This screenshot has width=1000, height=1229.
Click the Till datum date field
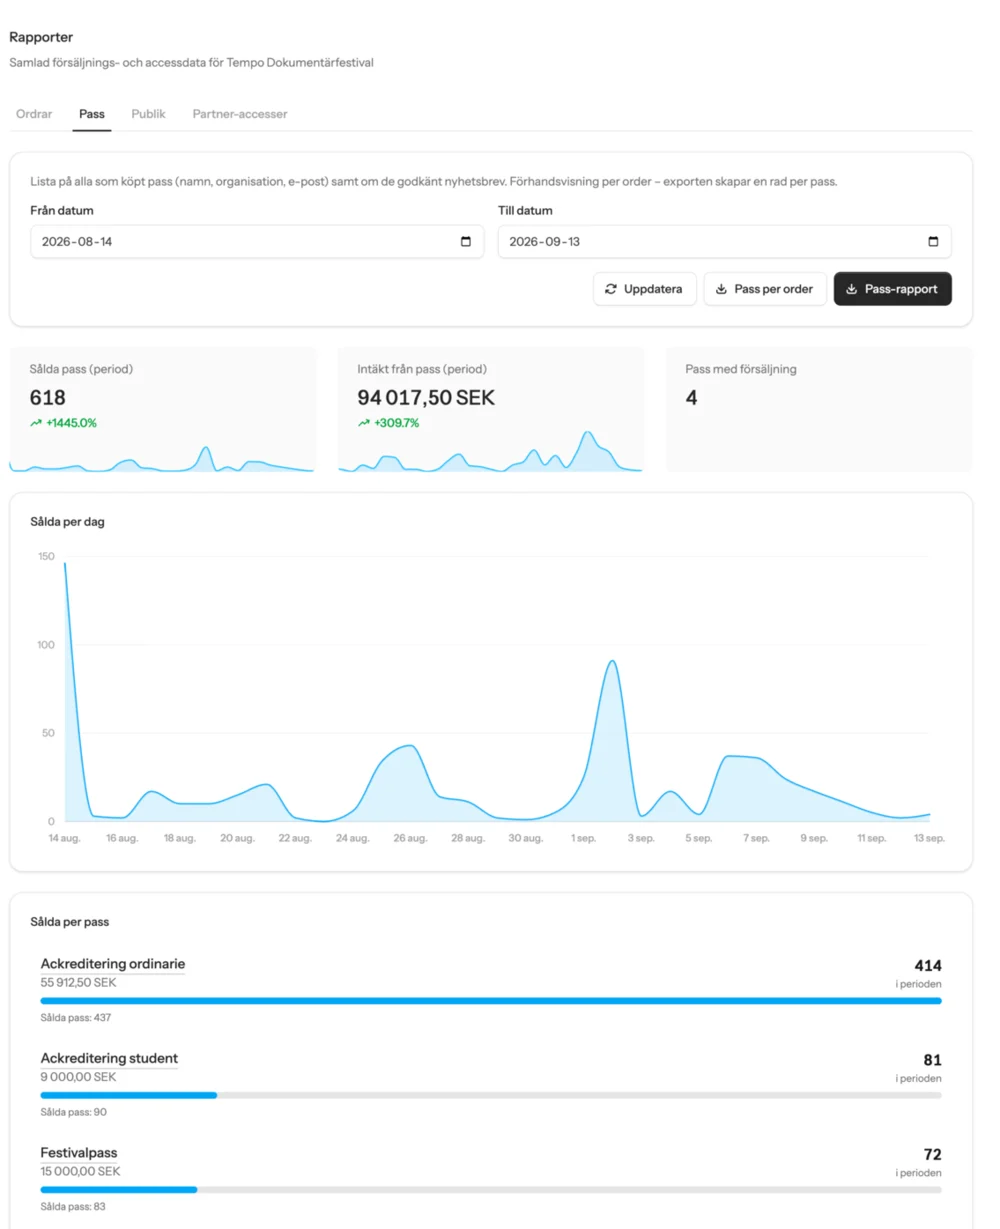(725, 241)
